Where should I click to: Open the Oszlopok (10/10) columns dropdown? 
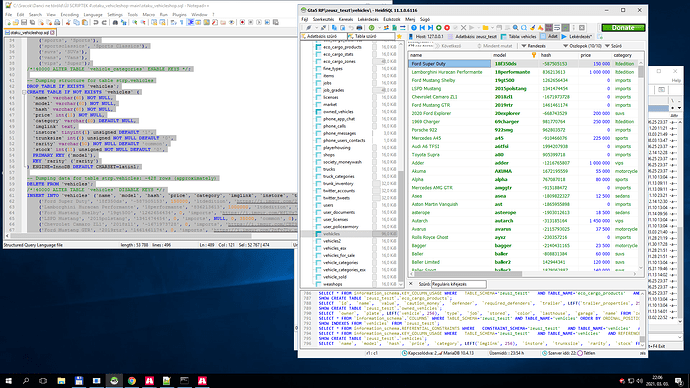[x=582, y=46]
